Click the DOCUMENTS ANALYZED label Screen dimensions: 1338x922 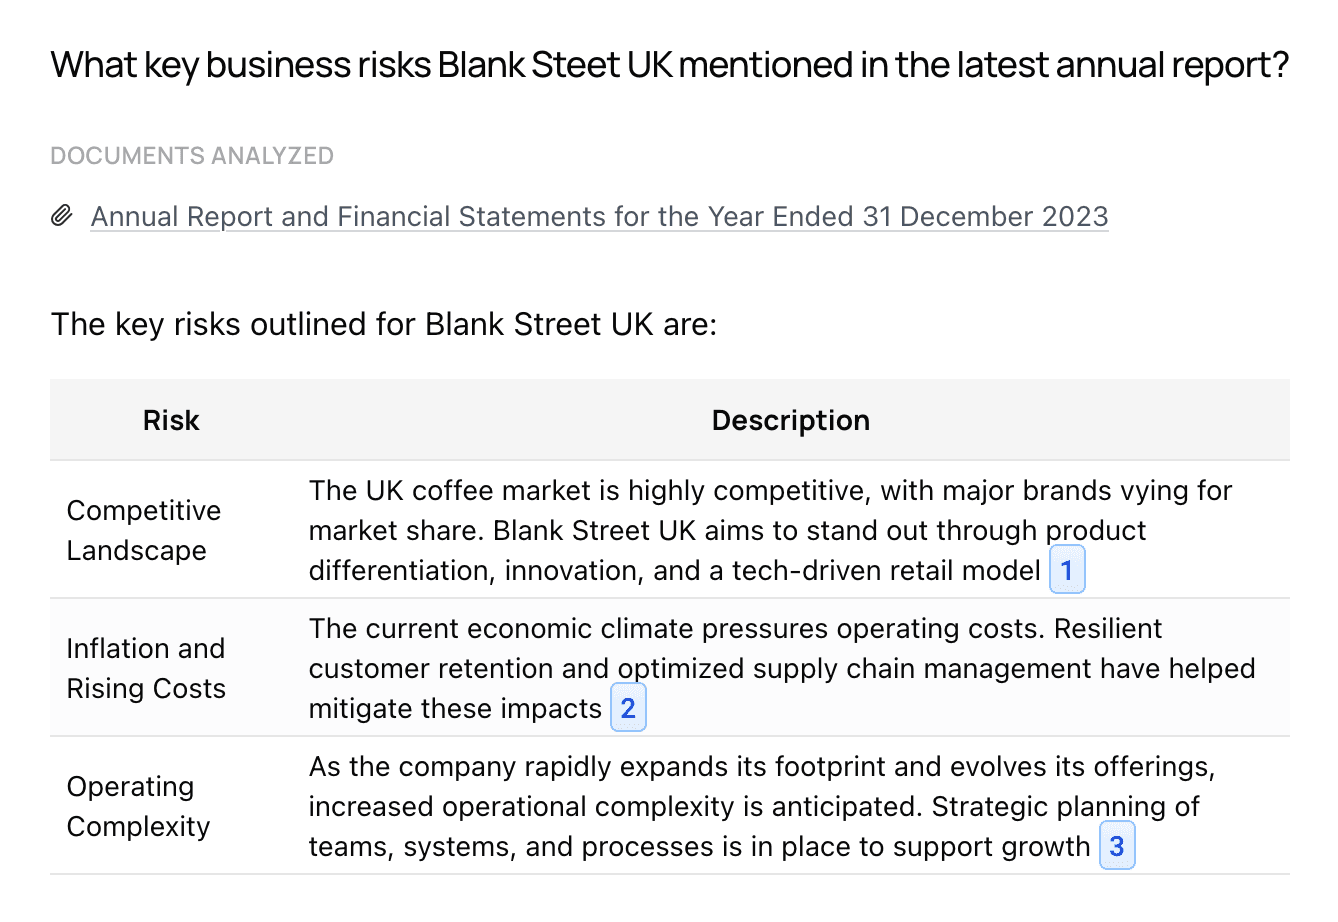coord(192,156)
